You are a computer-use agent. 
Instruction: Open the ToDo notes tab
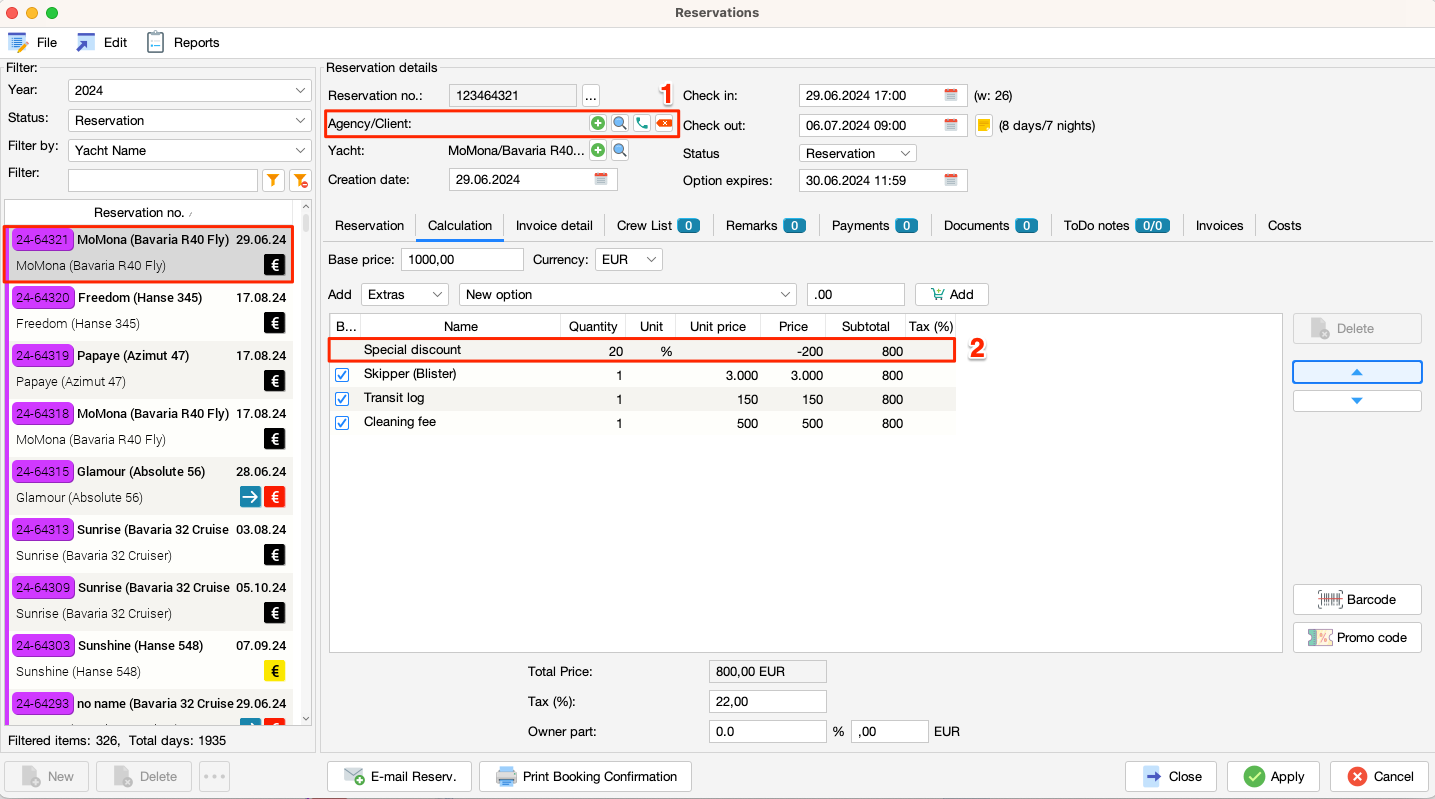point(1116,226)
